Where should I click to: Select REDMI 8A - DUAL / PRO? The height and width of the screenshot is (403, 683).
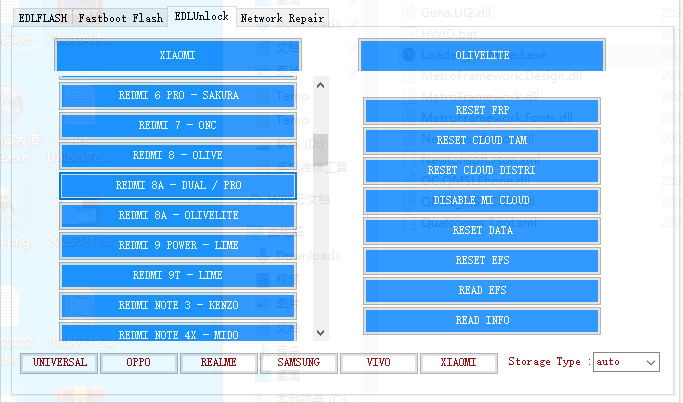(x=178, y=185)
